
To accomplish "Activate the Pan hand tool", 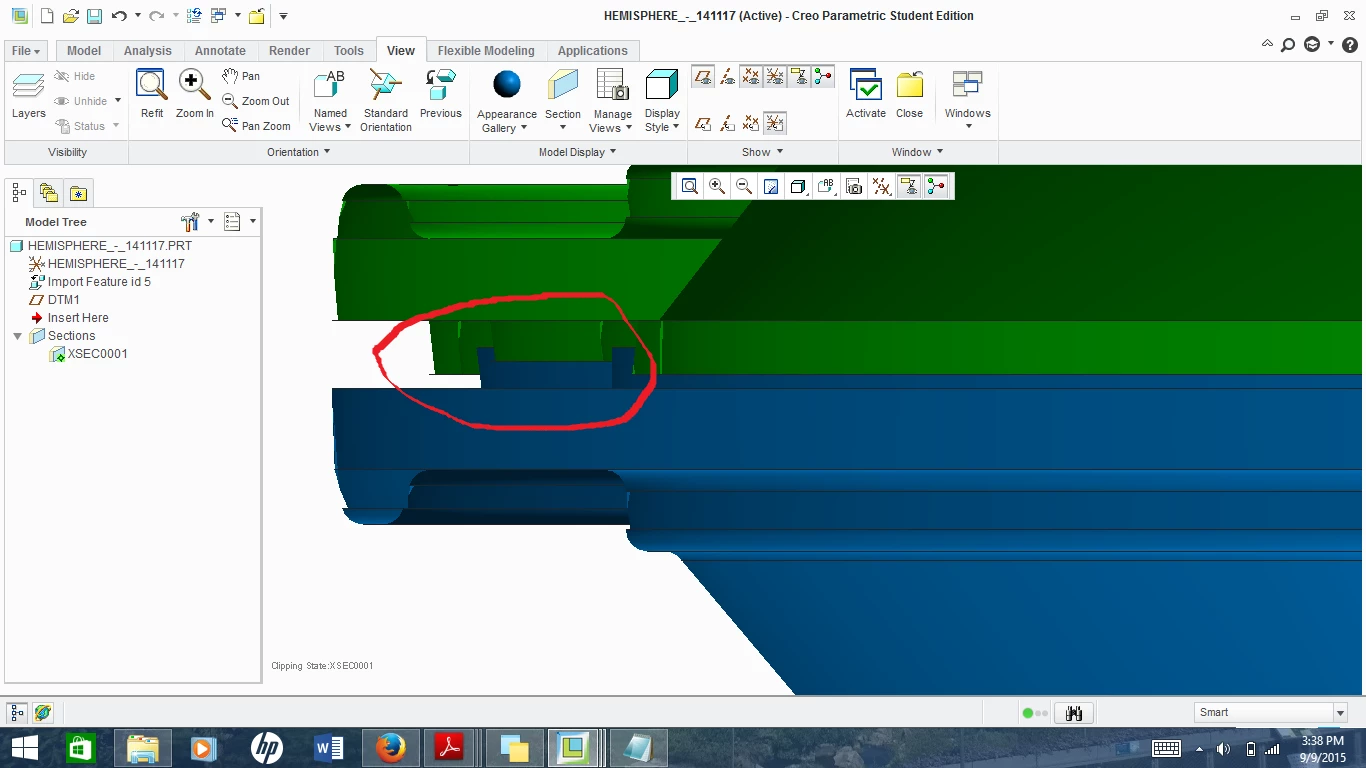I will pyautogui.click(x=241, y=76).
